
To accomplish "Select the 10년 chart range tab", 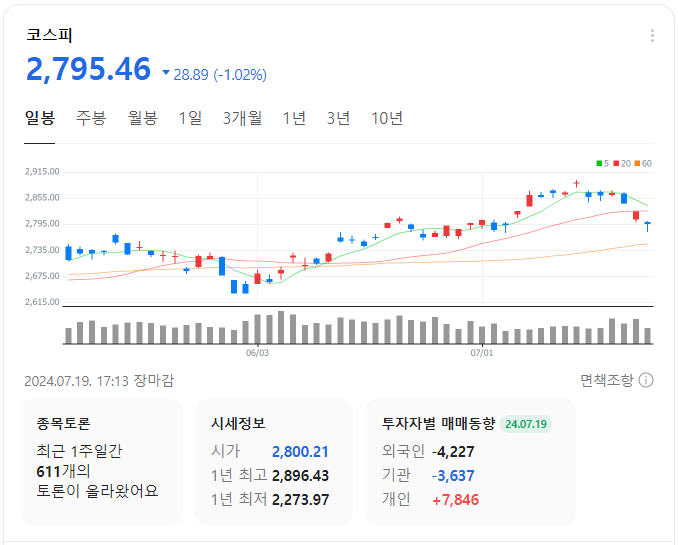I will (x=387, y=118).
